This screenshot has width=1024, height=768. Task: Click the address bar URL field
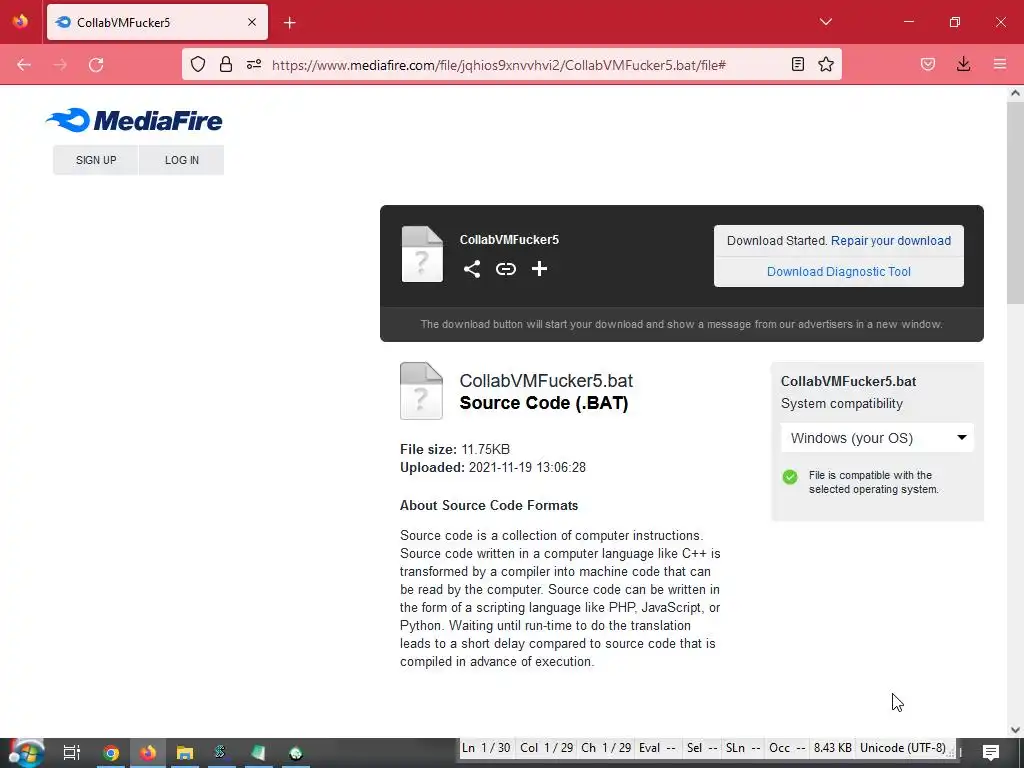[x=498, y=65]
